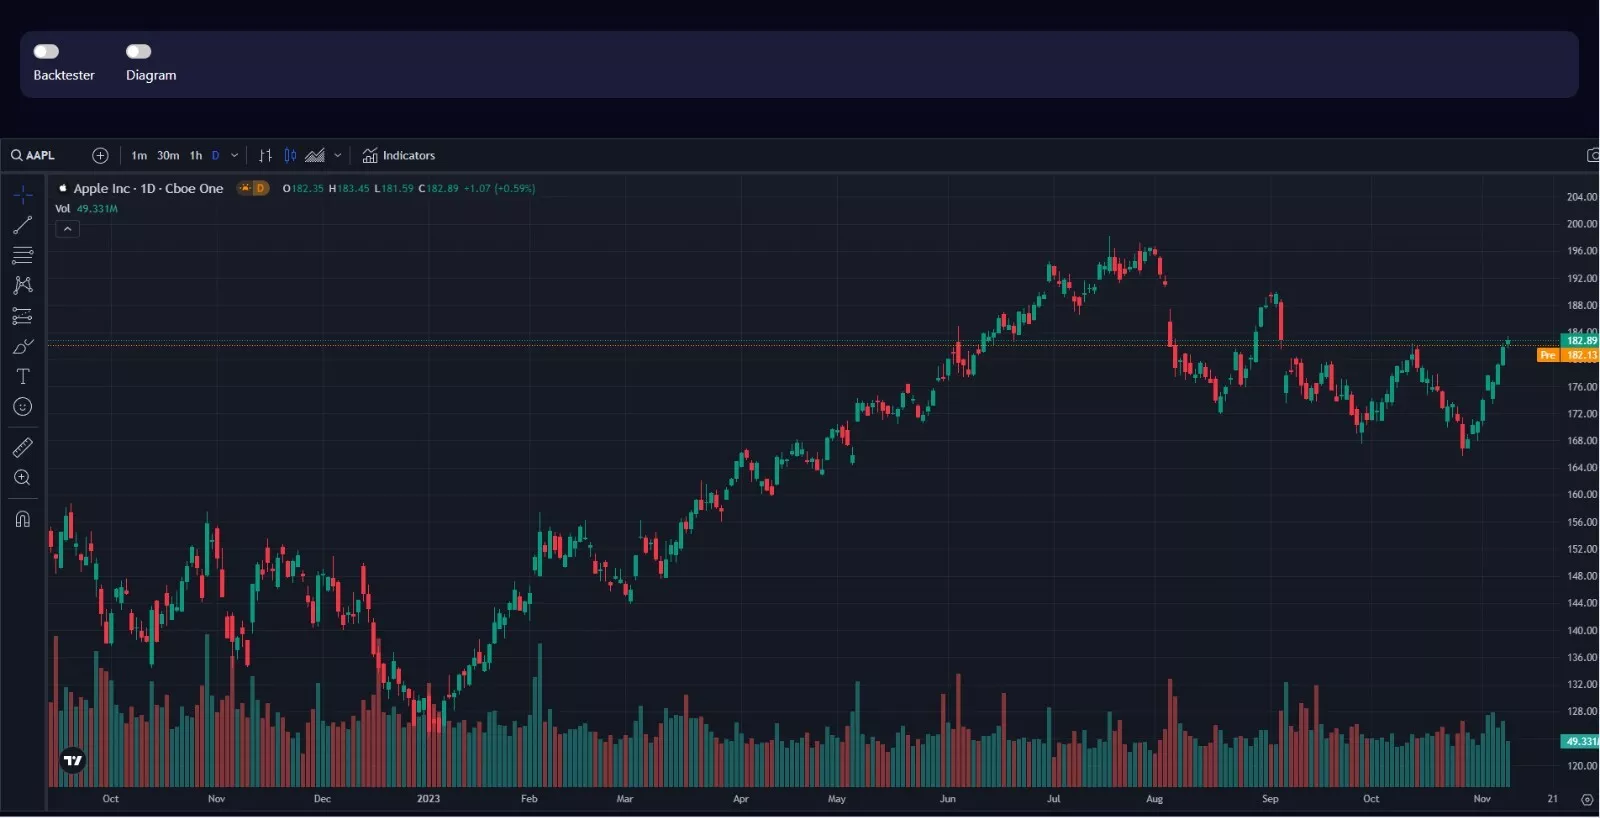Screen dimensions: 1600x818
Task: Select the 30m timeframe
Action: tap(168, 155)
